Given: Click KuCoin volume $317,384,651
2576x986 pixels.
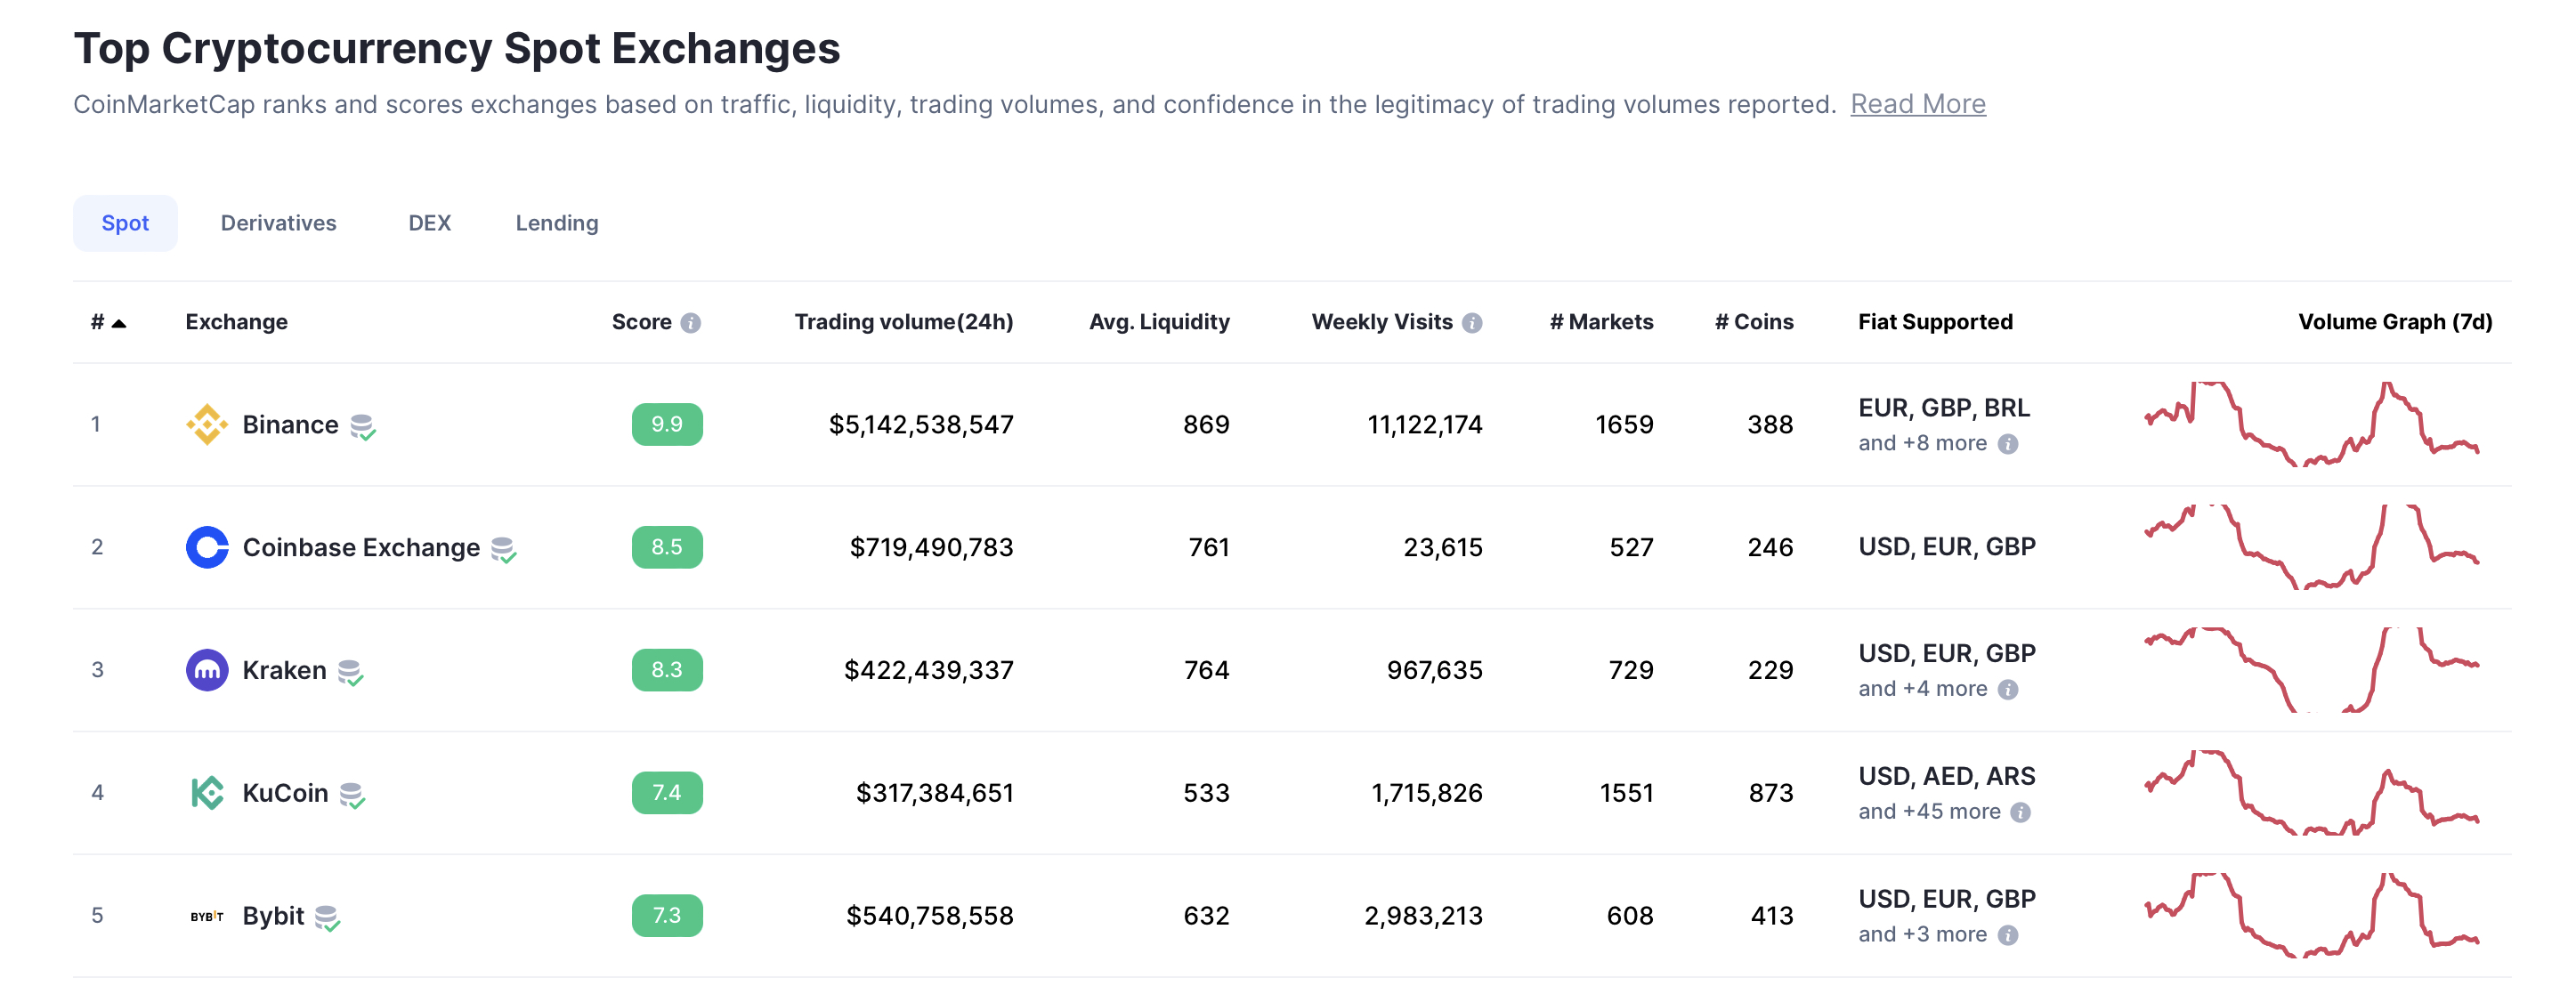Looking at the screenshot, I should pyautogui.click(x=935, y=794).
